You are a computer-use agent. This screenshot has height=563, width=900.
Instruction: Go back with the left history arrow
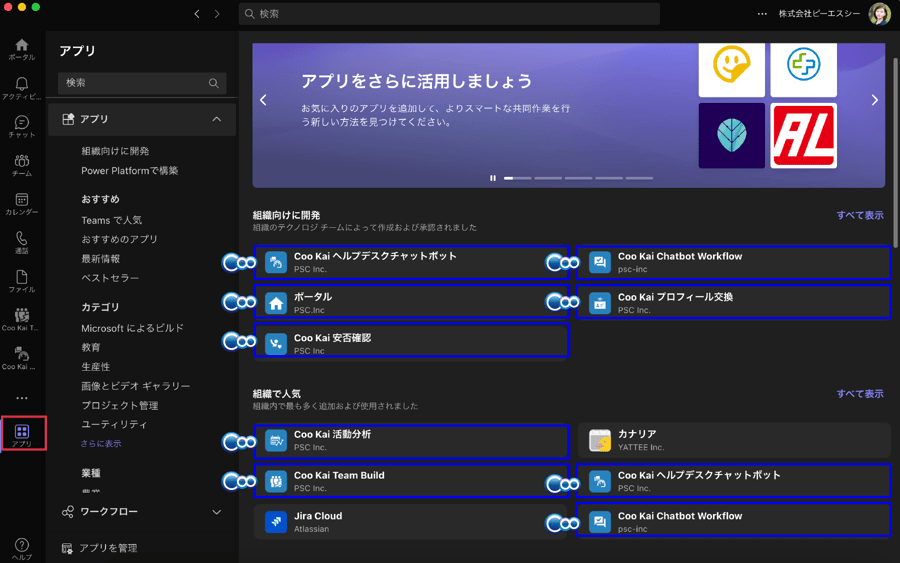tap(197, 14)
